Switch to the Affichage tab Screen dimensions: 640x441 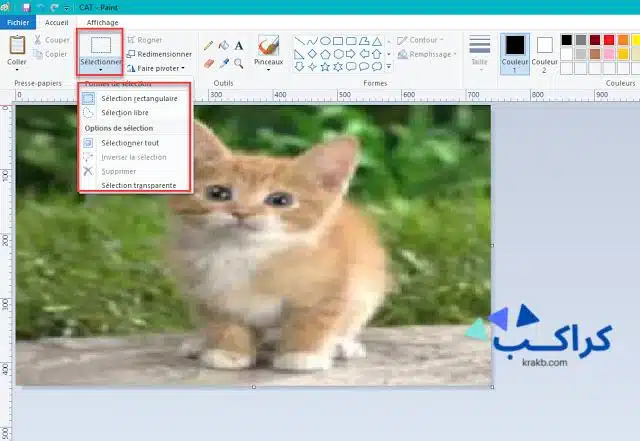pyautogui.click(x=102, y=22)
